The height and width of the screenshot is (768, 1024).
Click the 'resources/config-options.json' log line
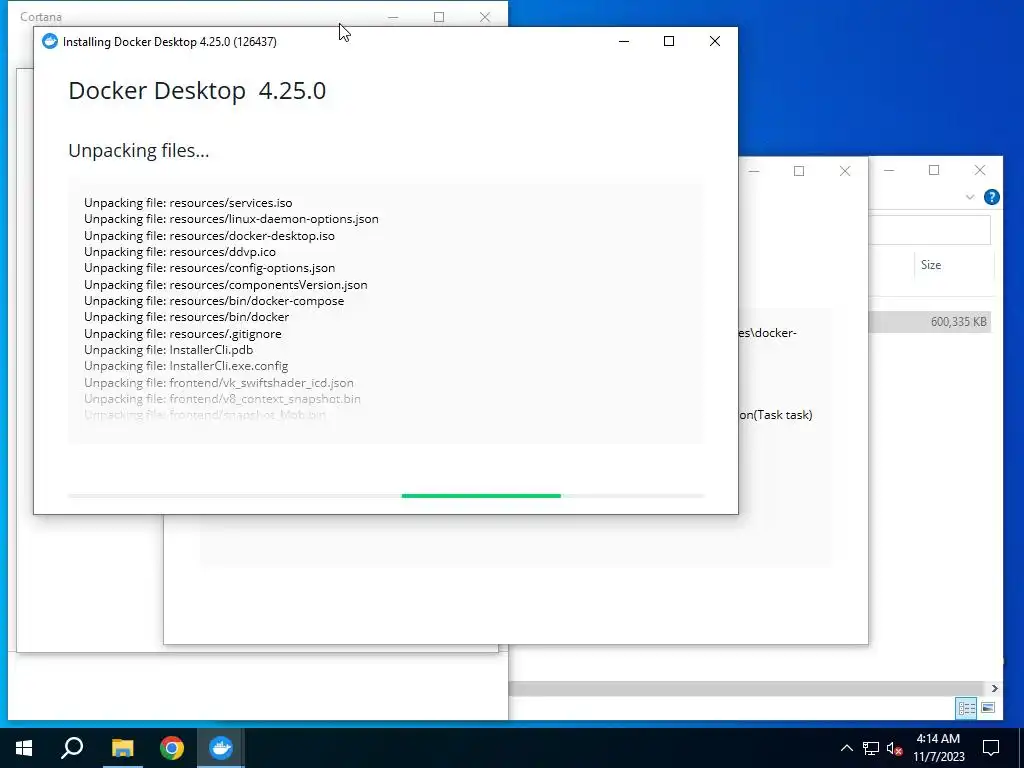(x=209, y=268)
